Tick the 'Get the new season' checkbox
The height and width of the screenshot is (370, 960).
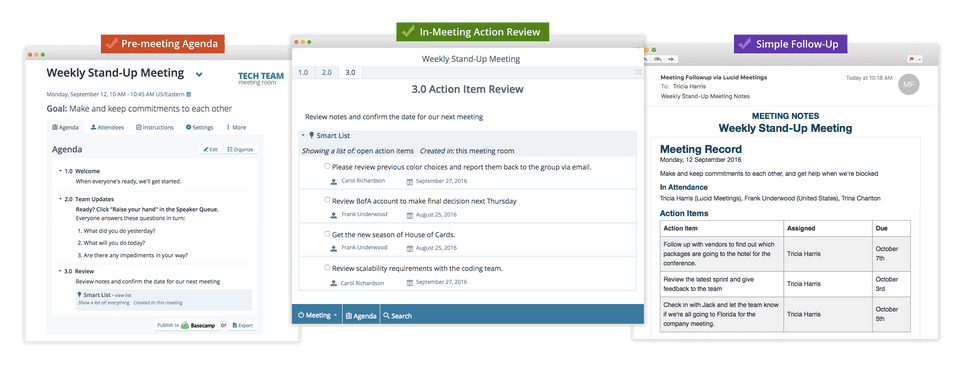click(327, 233)
